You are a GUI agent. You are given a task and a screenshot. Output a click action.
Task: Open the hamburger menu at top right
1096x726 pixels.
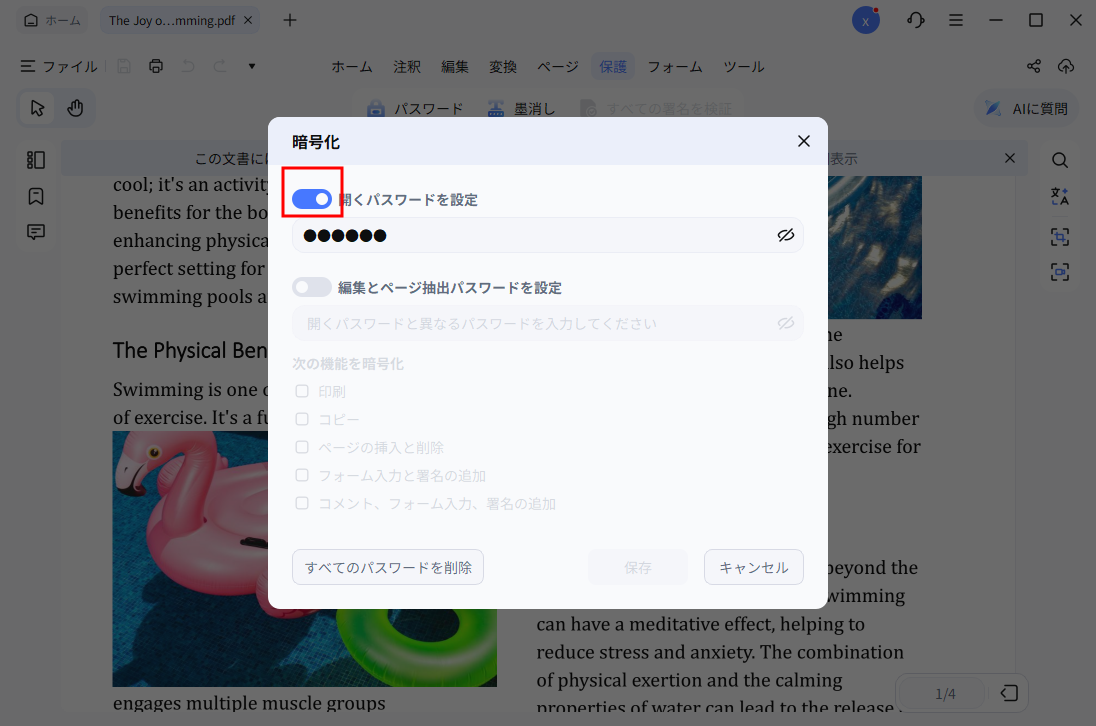tap(956, 19)
